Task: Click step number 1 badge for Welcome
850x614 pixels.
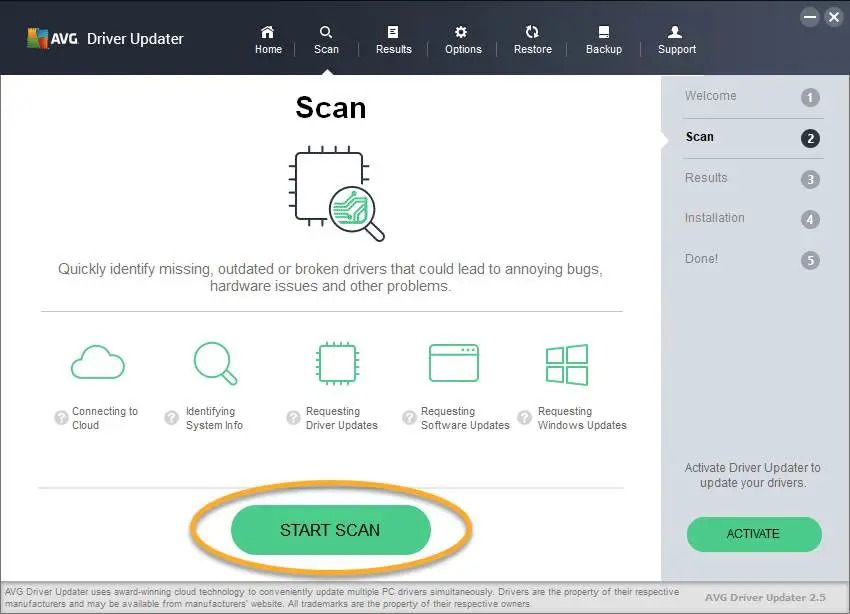Action: click(x=810, y=98)
